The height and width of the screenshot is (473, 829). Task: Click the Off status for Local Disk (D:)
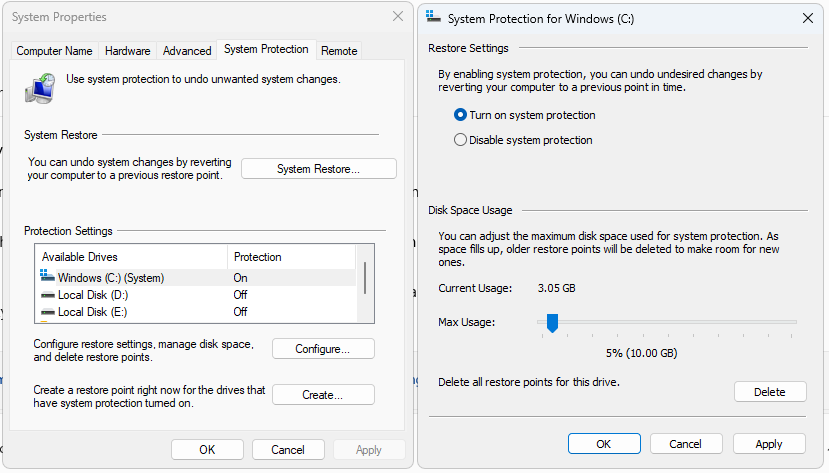click(241, 295)
